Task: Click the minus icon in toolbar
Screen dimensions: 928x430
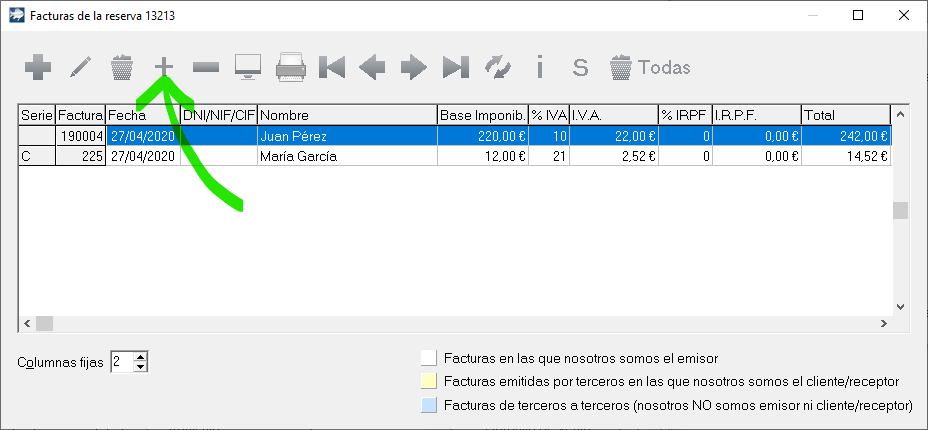Action: pyautogui.click(x=206, y=67)
